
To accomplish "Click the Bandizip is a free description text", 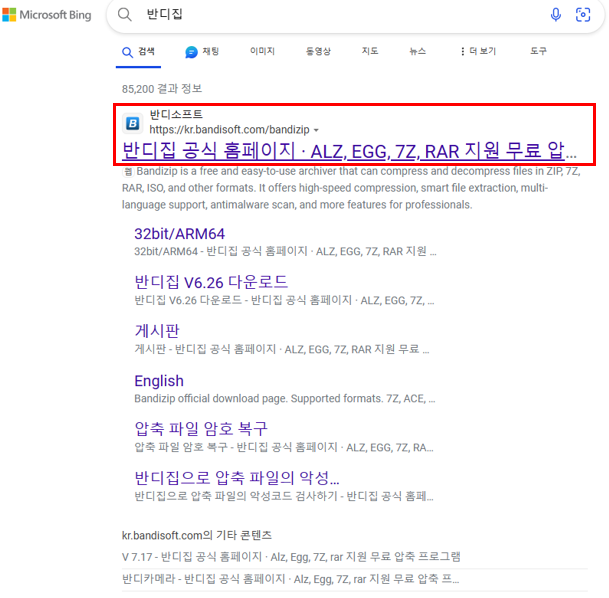I will coord(351,188).
